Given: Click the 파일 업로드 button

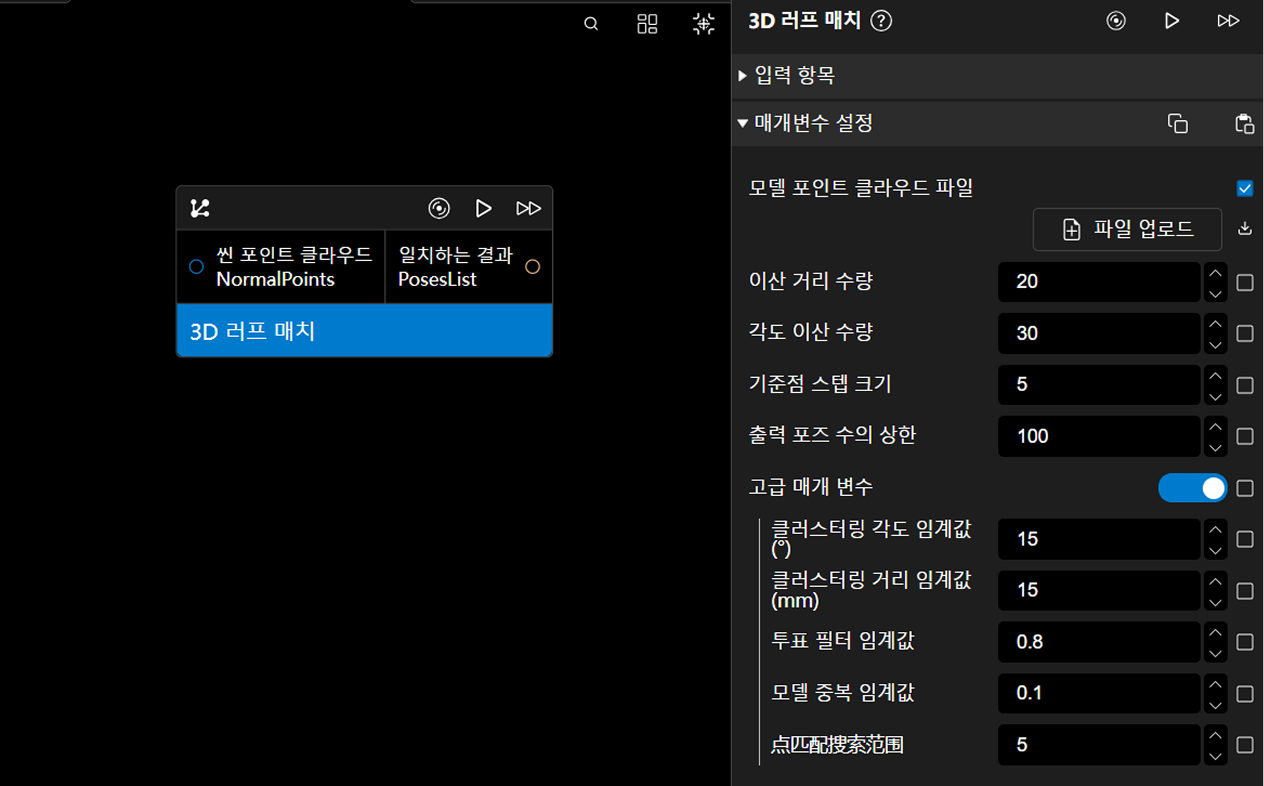Looking at the screenshot, I should pos(1127,230).
